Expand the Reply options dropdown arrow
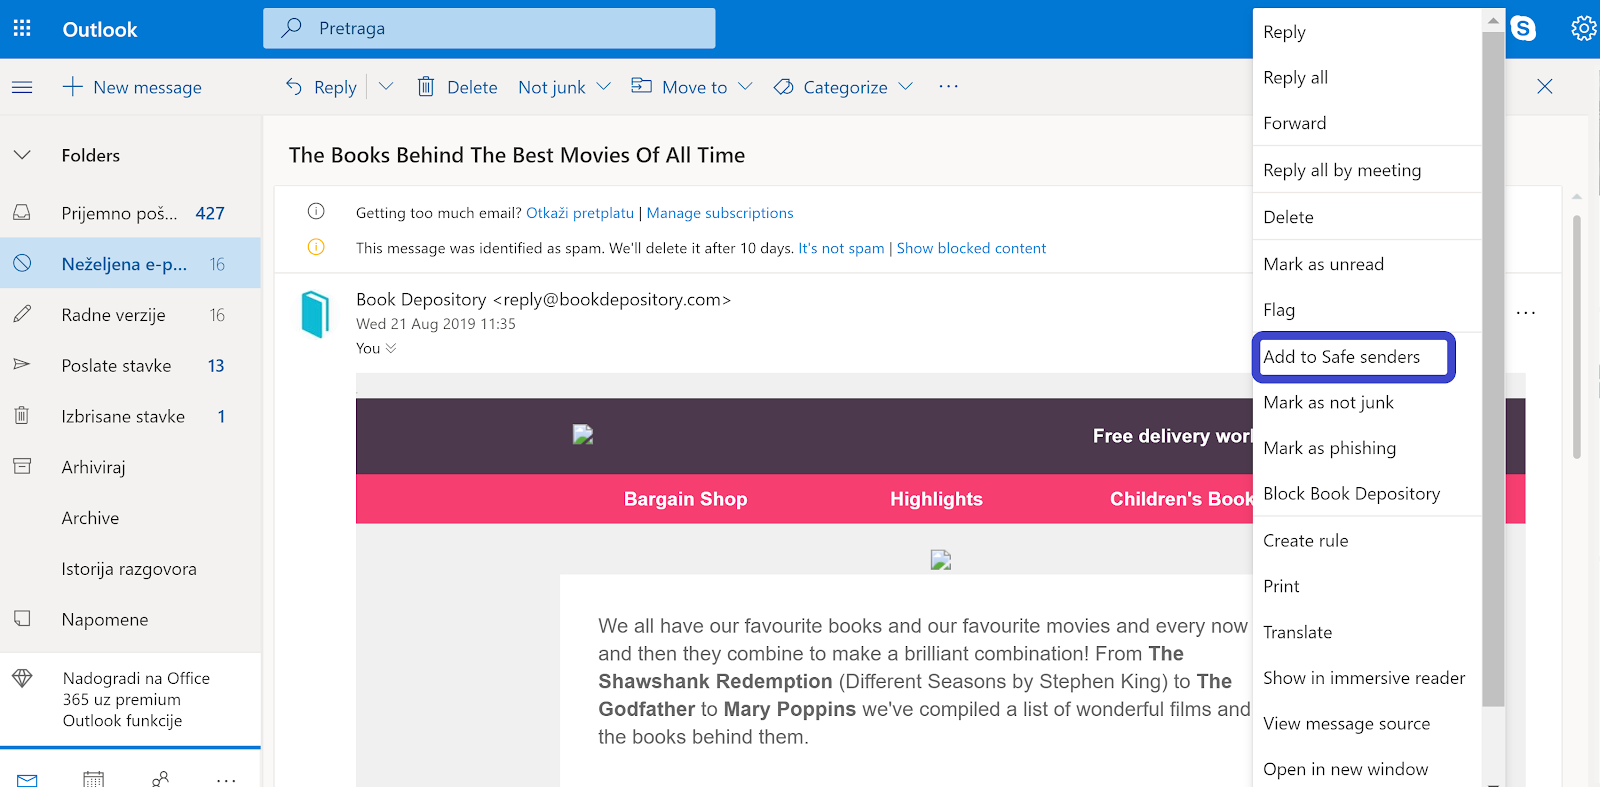 click(386, 87)
